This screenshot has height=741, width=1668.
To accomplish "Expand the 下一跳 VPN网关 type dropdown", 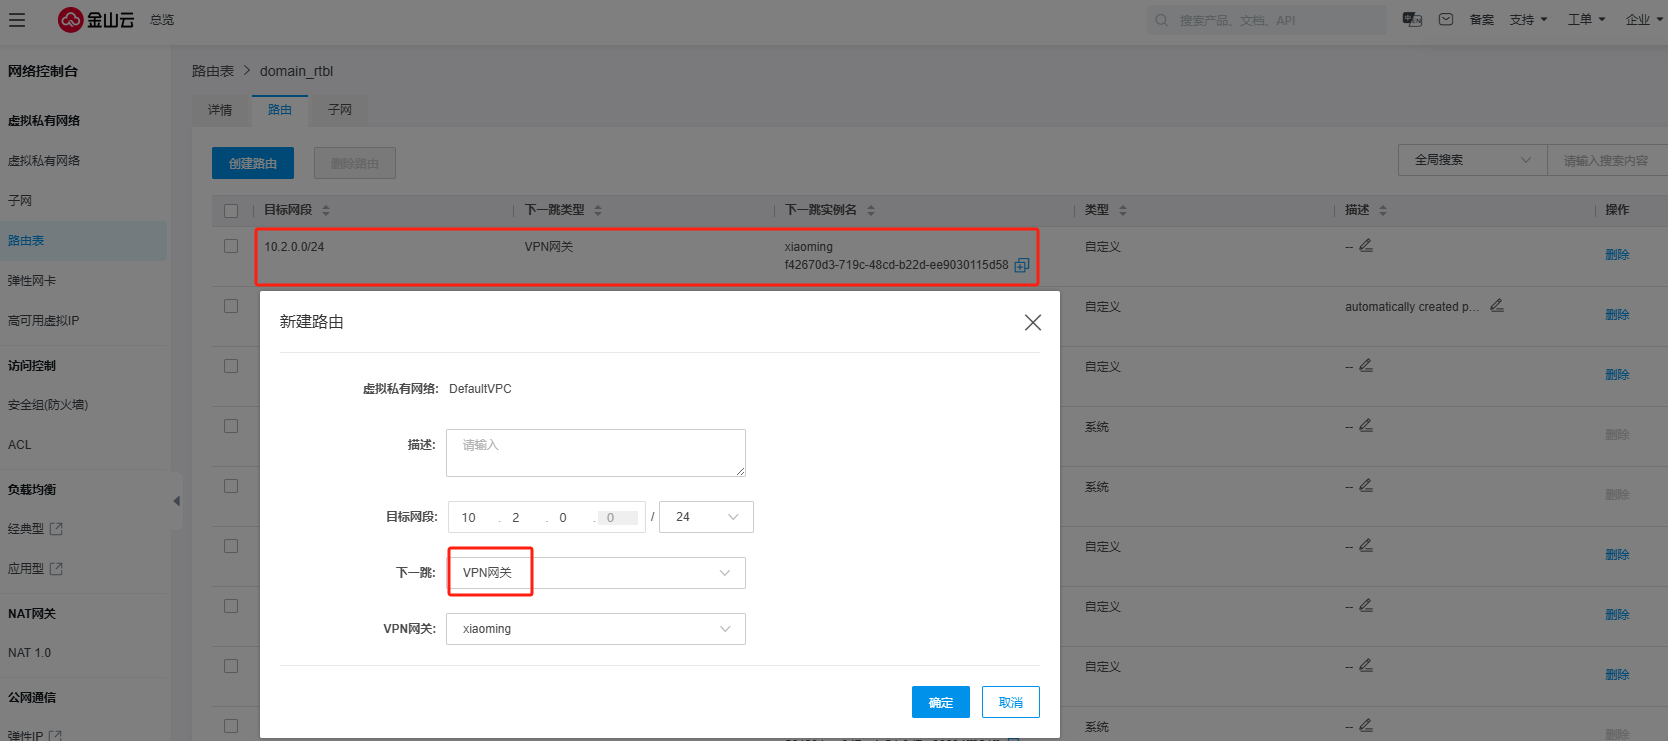I will (x=596, y=573).
